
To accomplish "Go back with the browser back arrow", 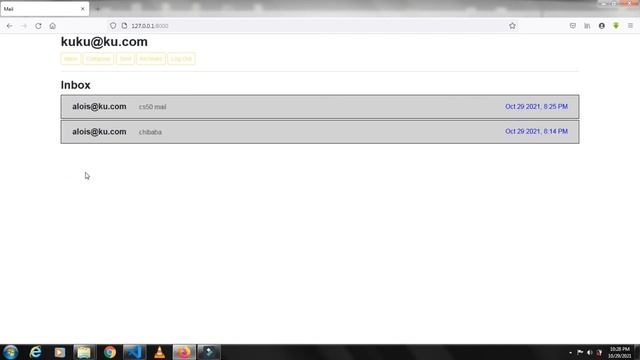I will 9,26.
